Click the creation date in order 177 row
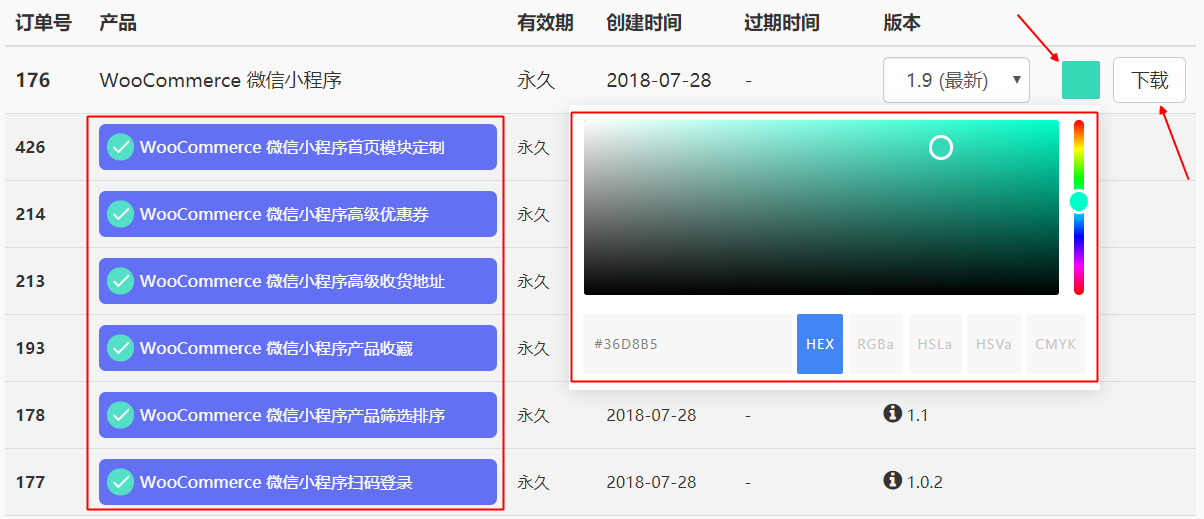The width and height of the screenshot is (1204, 519). click(x=651, y=482)
